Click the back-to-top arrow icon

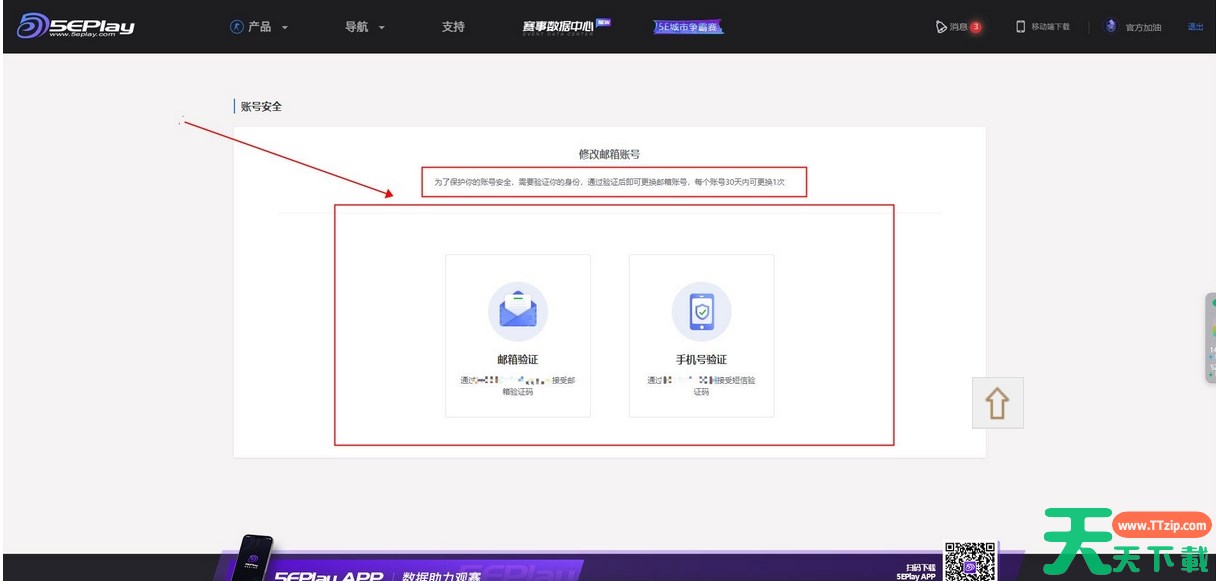click(997, 402)
